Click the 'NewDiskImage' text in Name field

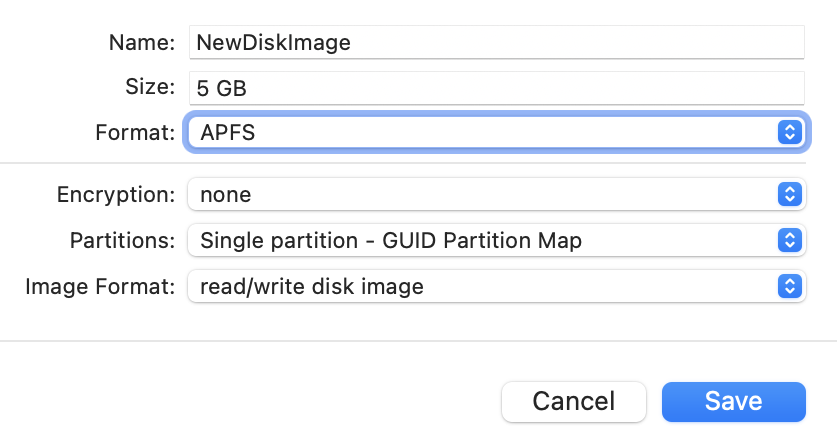coord(273,42)
